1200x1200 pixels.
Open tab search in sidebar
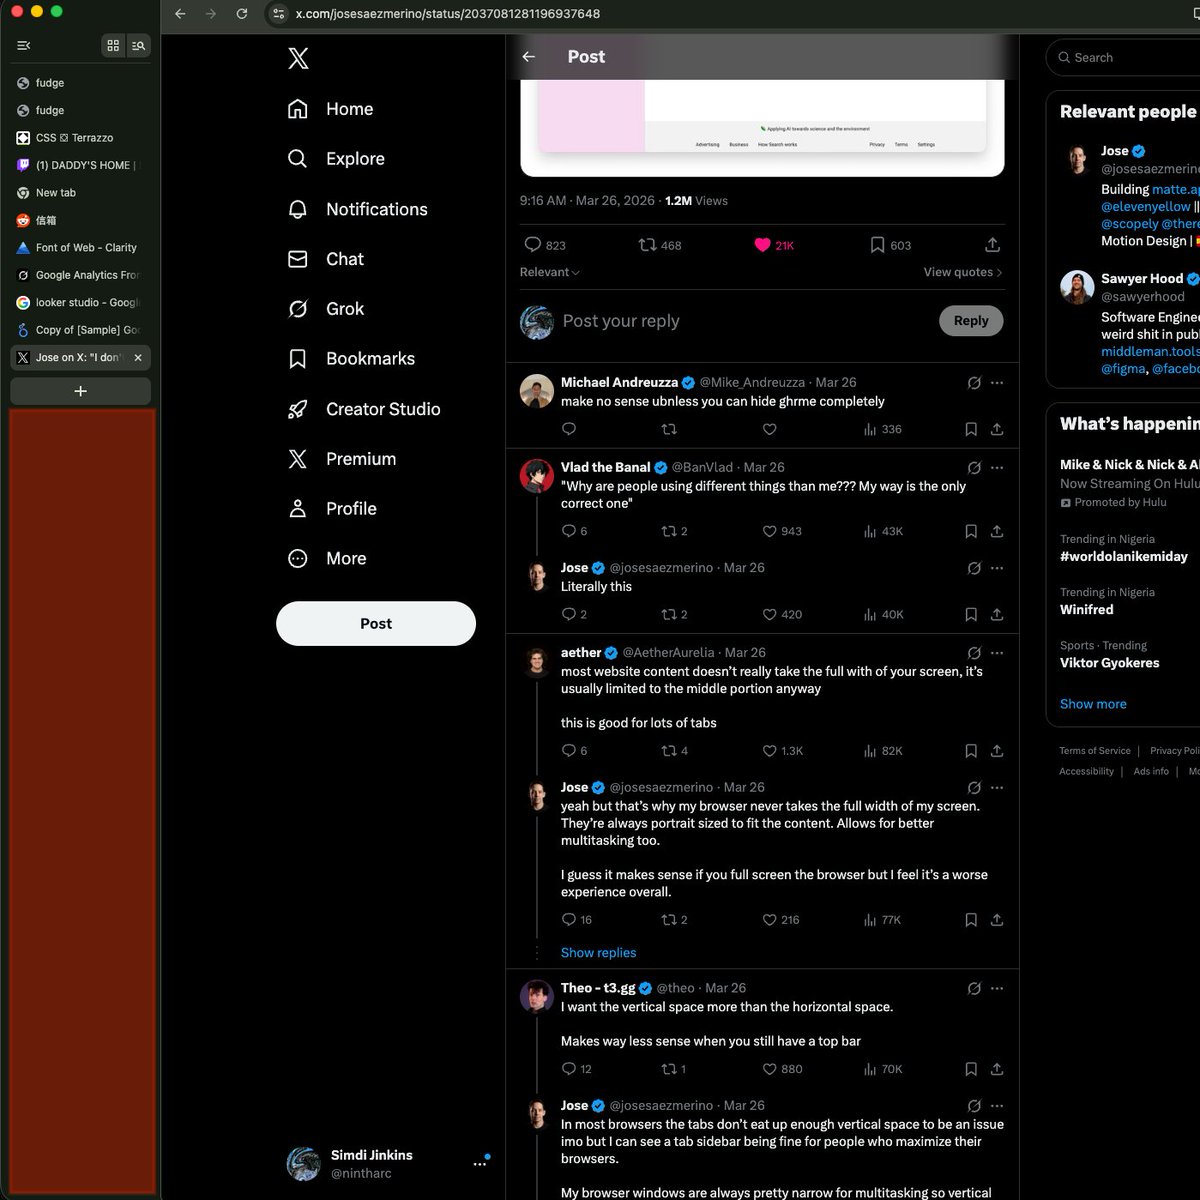138,45
